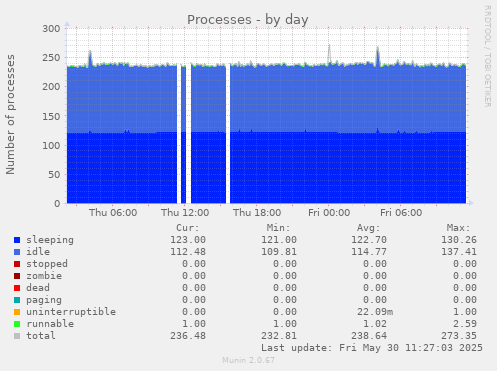Image resolution: width=497 pixels, height=371 pixels.
Task: Click the 'dead' legend label
Action: 38,288
